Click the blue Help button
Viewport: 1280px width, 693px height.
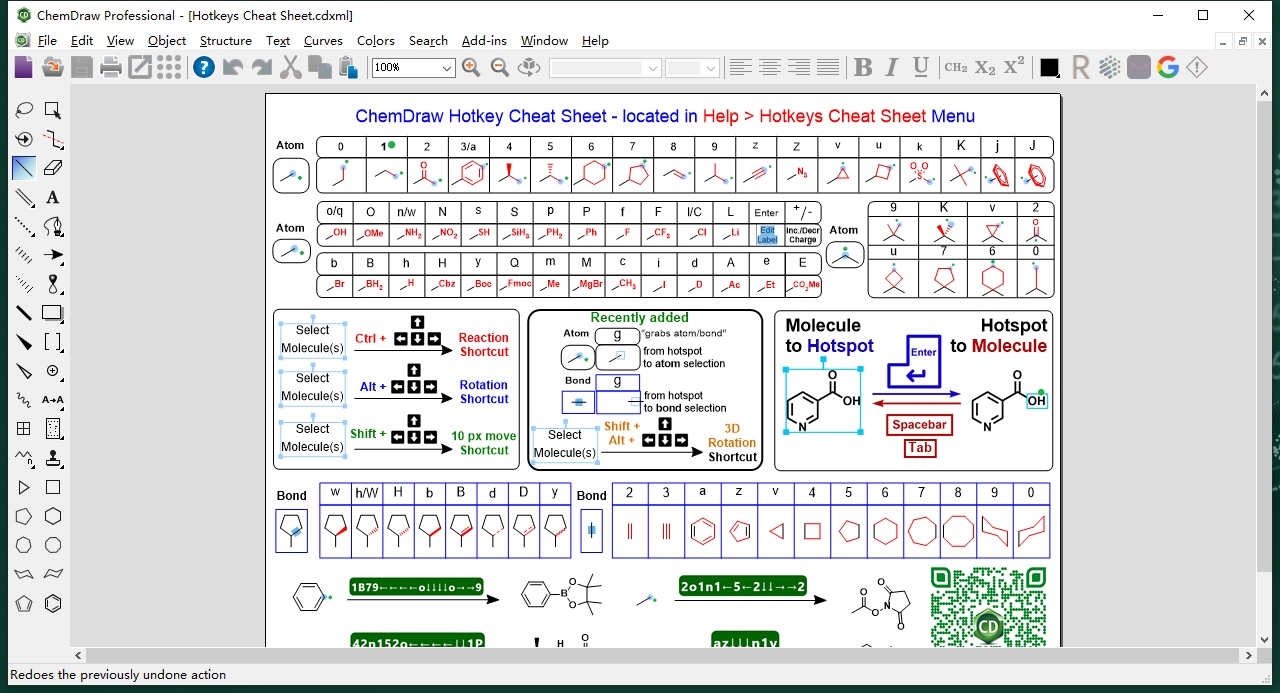click(203, 67)
